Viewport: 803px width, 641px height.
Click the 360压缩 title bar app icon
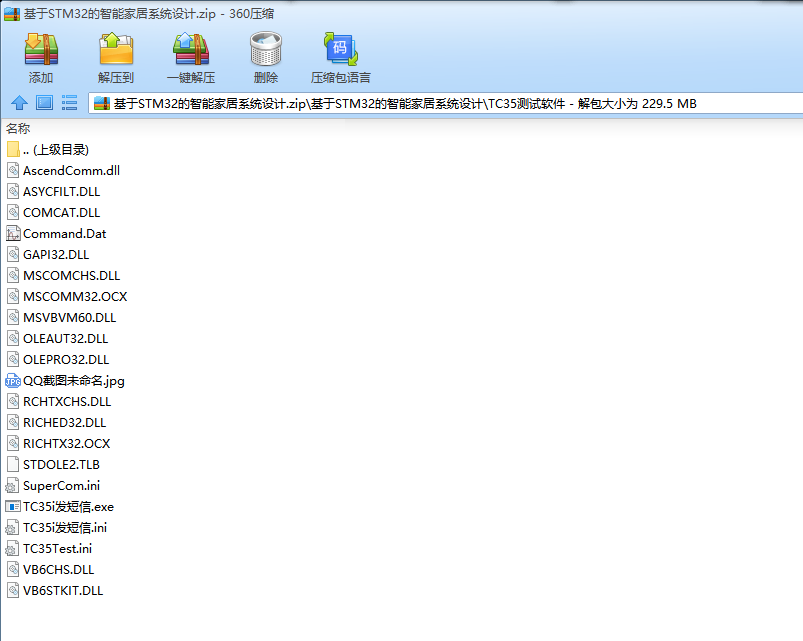point(12,13)
